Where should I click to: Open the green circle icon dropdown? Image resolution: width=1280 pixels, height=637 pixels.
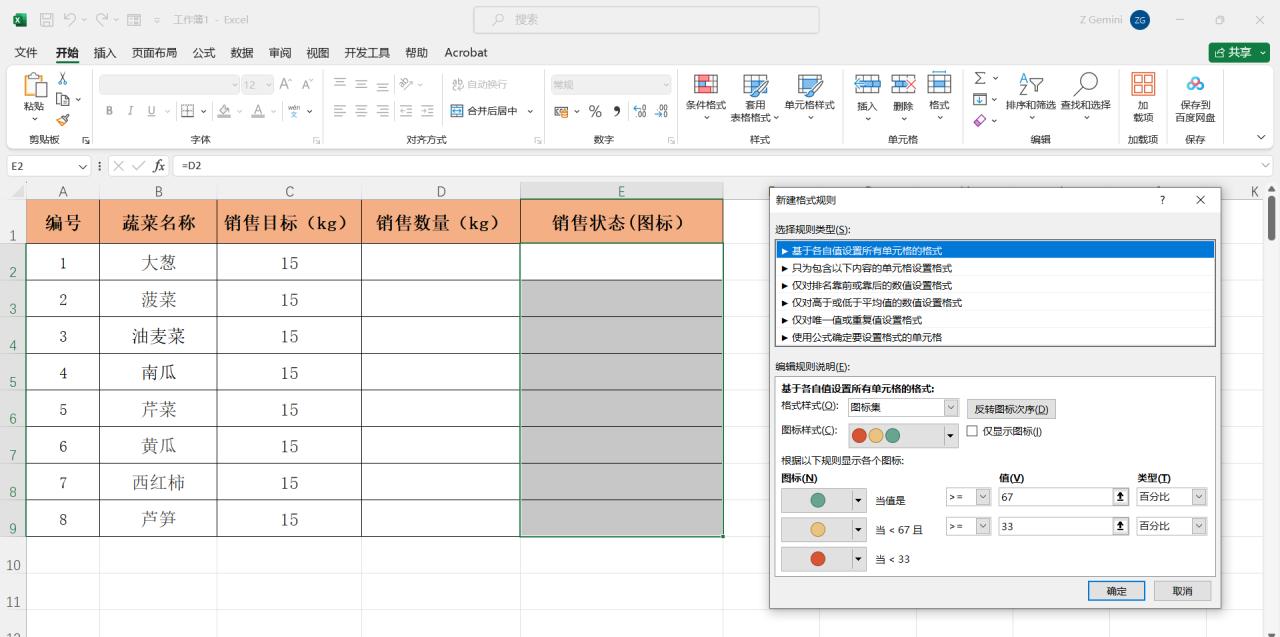tap(859, 500)
